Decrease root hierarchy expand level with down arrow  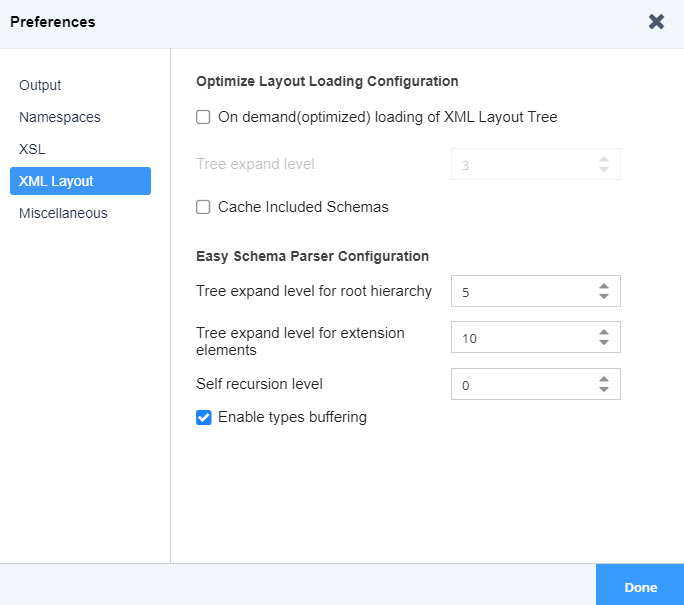[x=603, y=296]
